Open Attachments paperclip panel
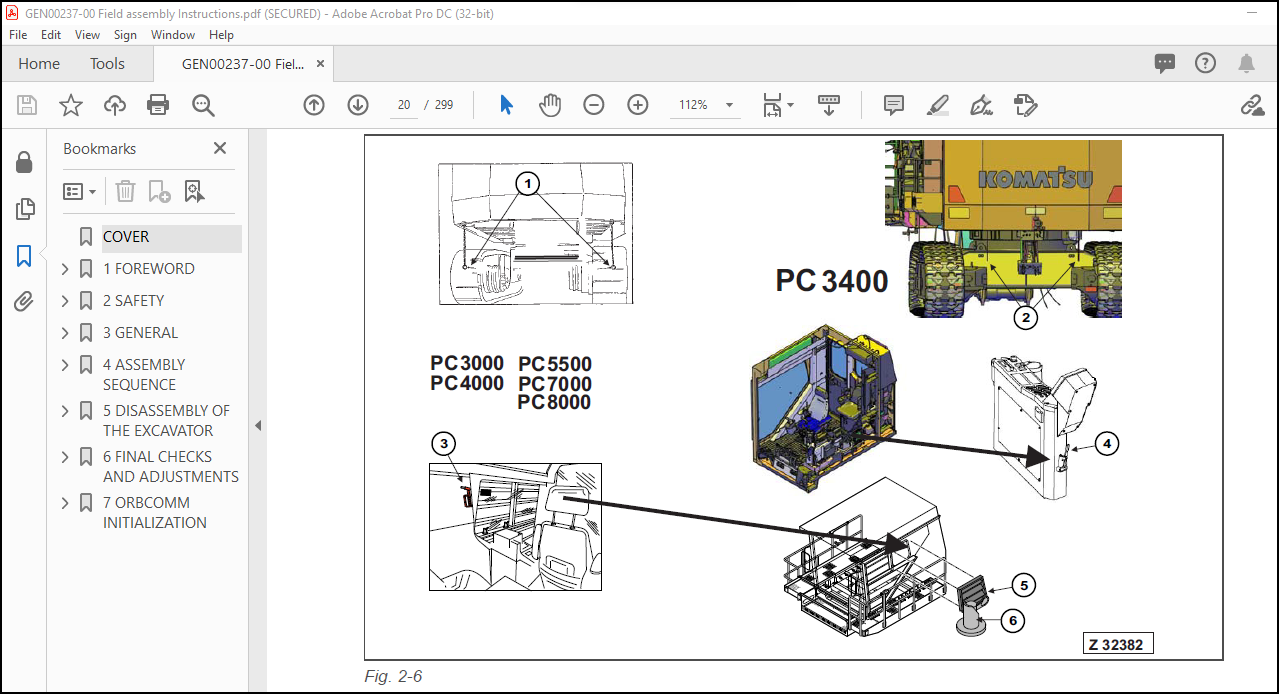This screenshot has width=1279, height=694. (x=25, y=302)
